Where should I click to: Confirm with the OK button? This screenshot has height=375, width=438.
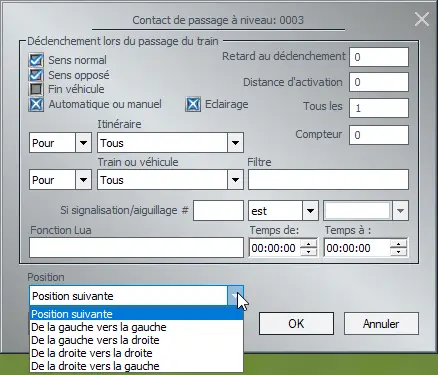coord(296,323)
